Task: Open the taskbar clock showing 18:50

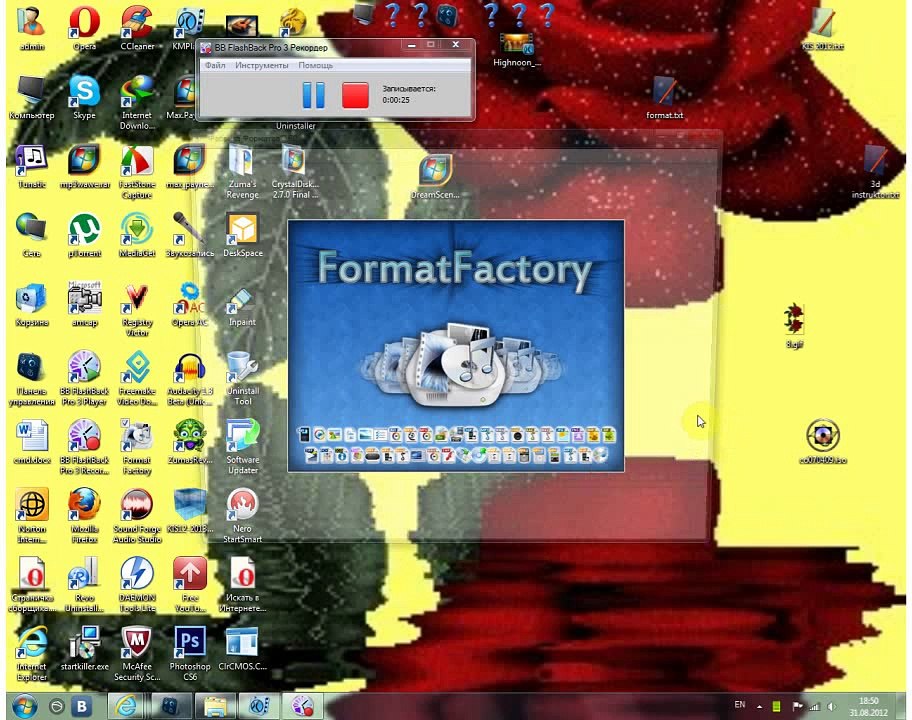Action: [x=868, y=706]
